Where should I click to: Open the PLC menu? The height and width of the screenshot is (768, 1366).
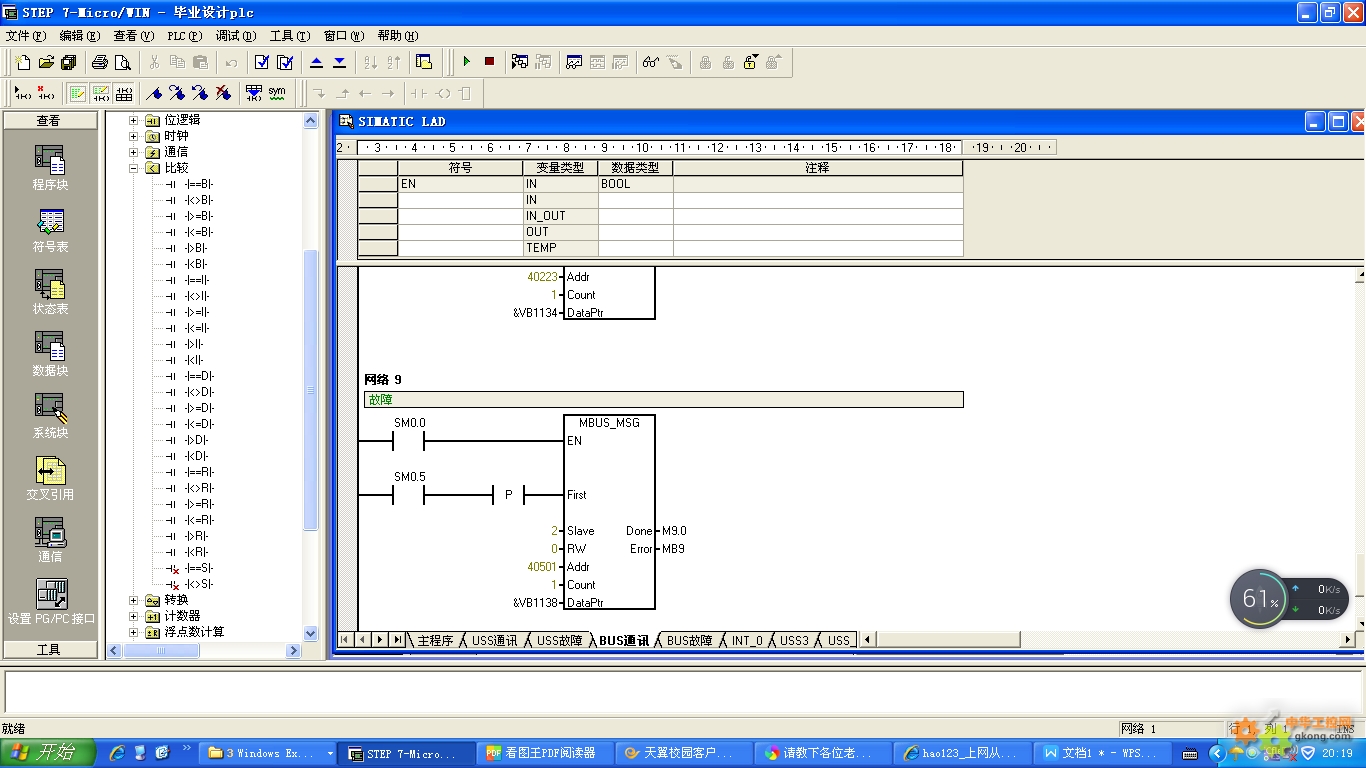click(x=184, y=36)
